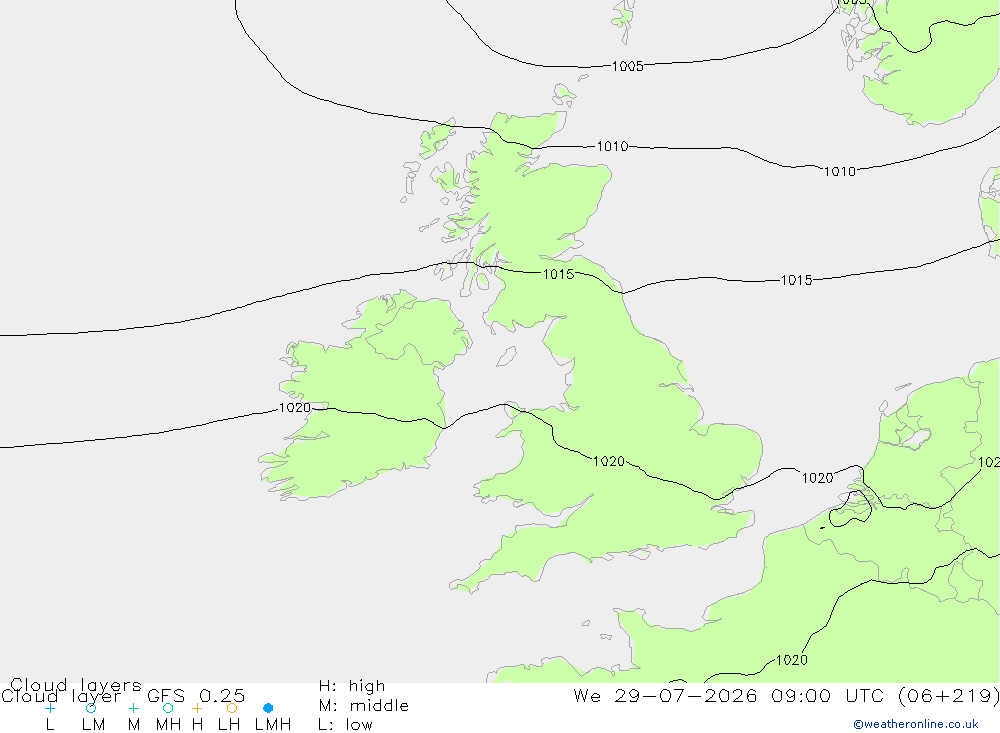This screenshot has height=733, width=1000.
Task: Click the 'LM' legend label
Action: 93,725
